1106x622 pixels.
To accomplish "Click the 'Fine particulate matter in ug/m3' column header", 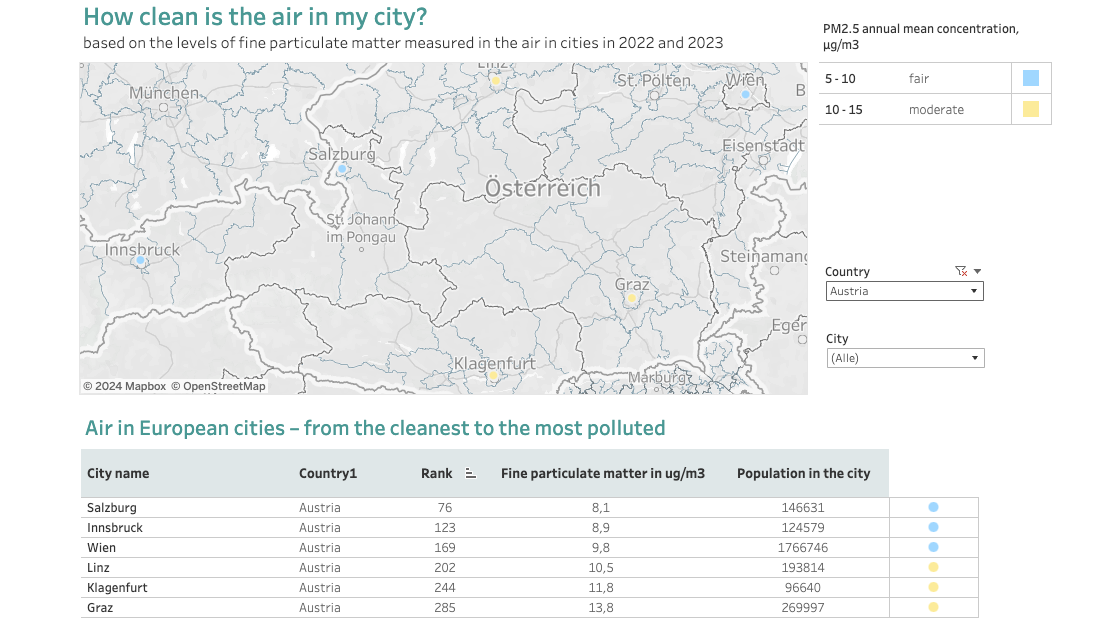I will click(x=601, y=473).
